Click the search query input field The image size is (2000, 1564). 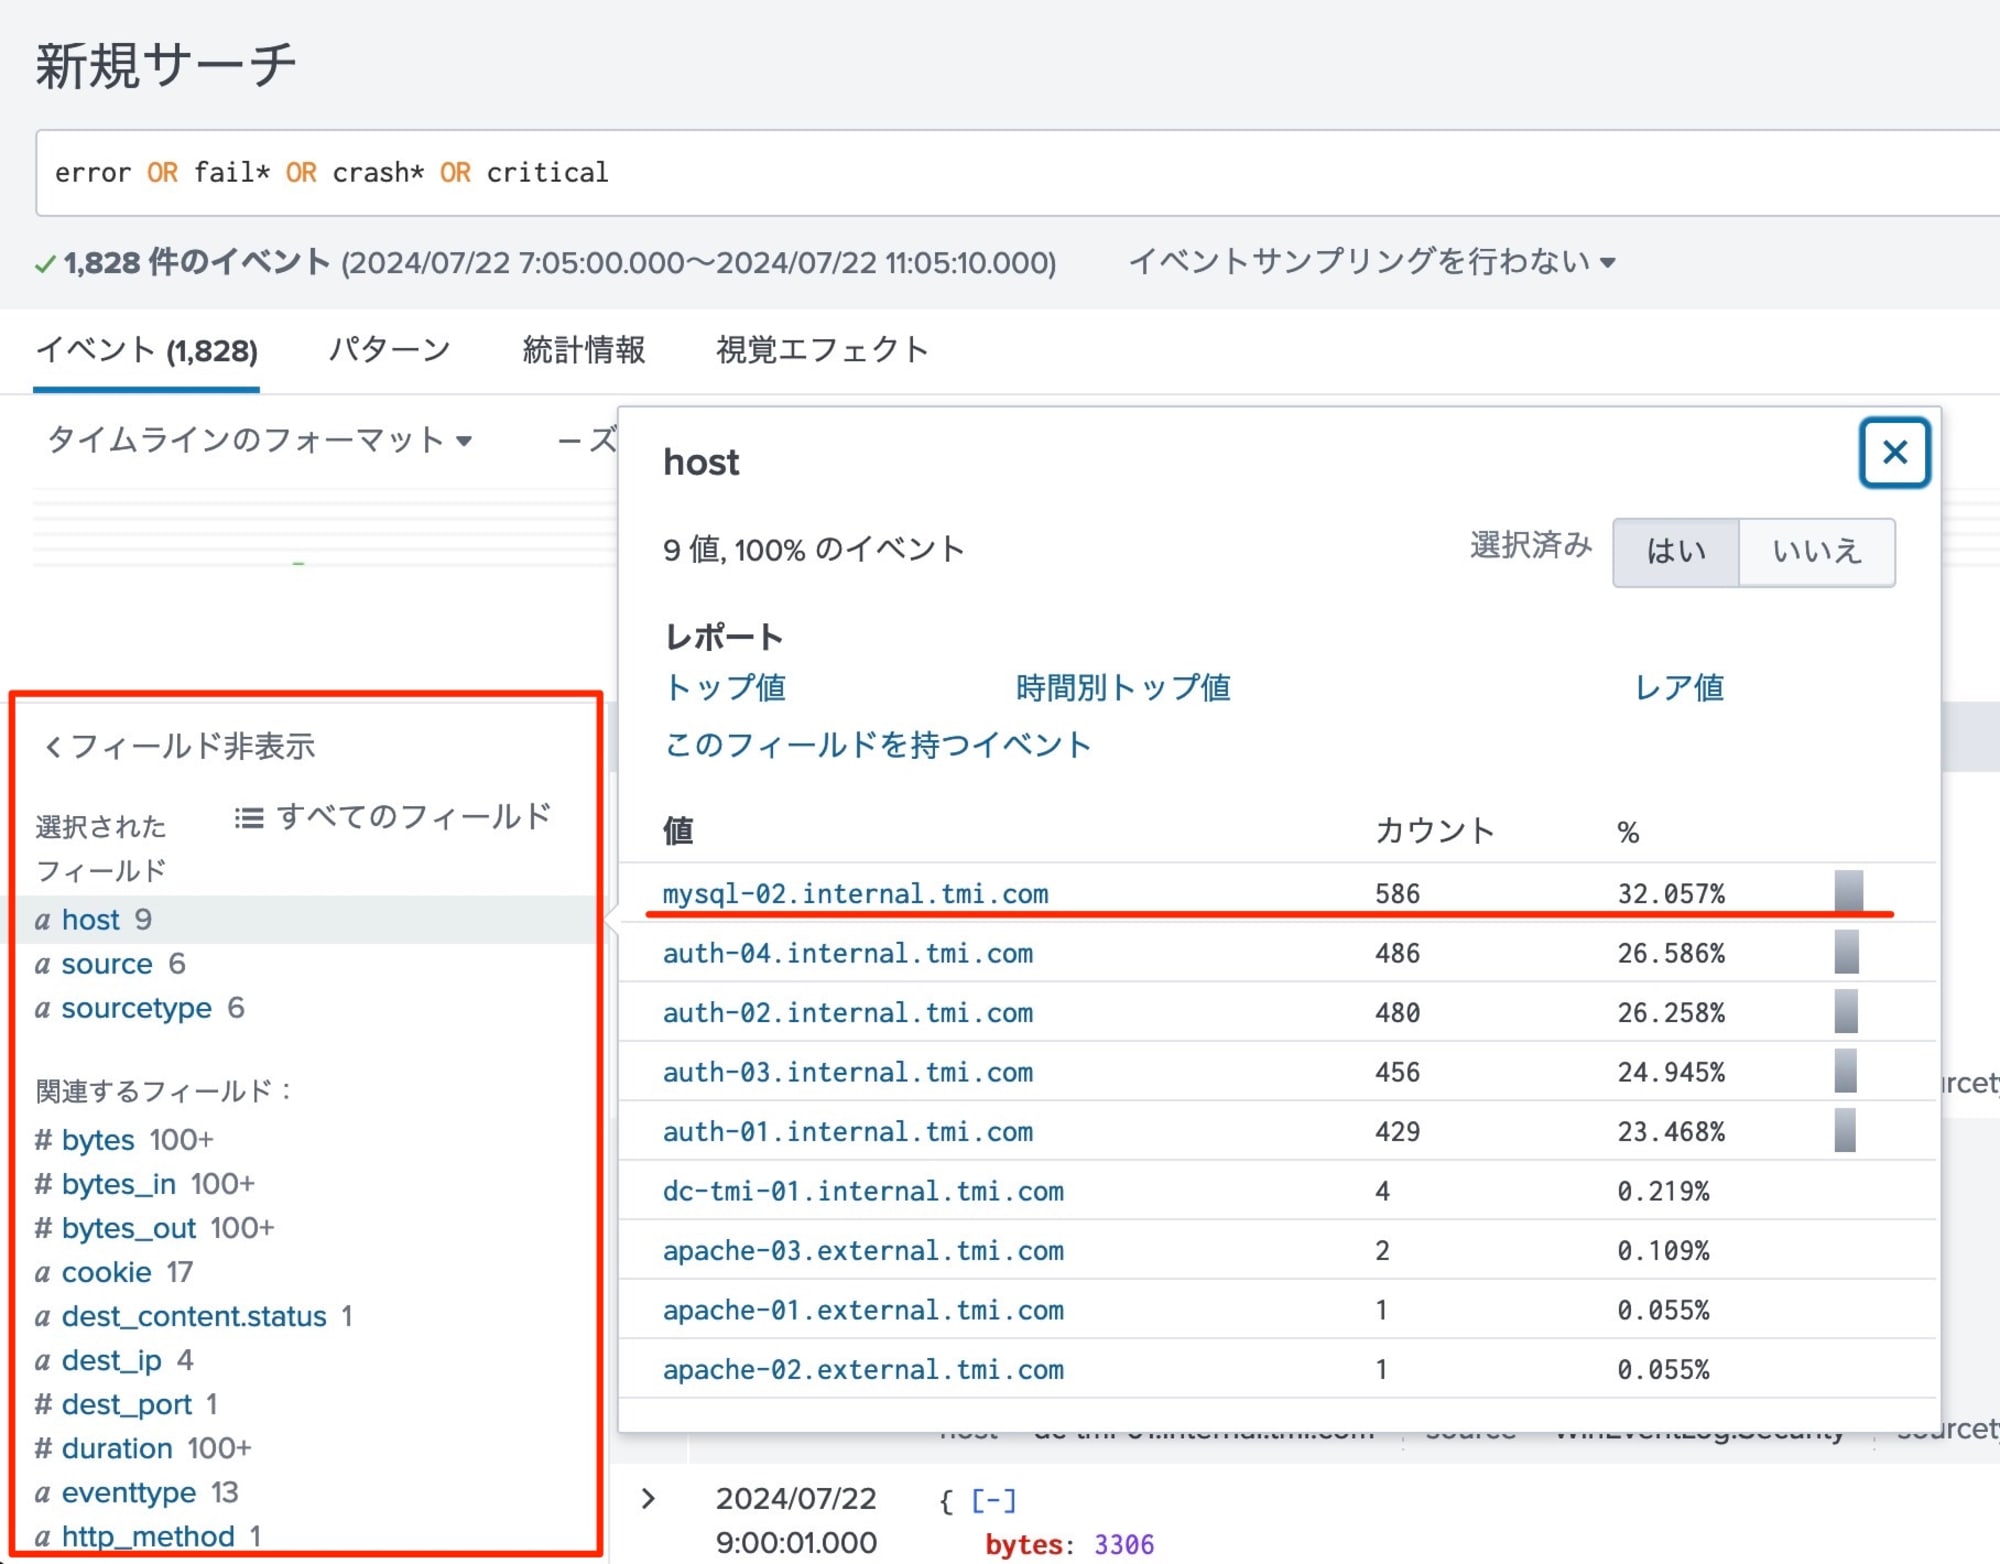[x=1017, y=172]
